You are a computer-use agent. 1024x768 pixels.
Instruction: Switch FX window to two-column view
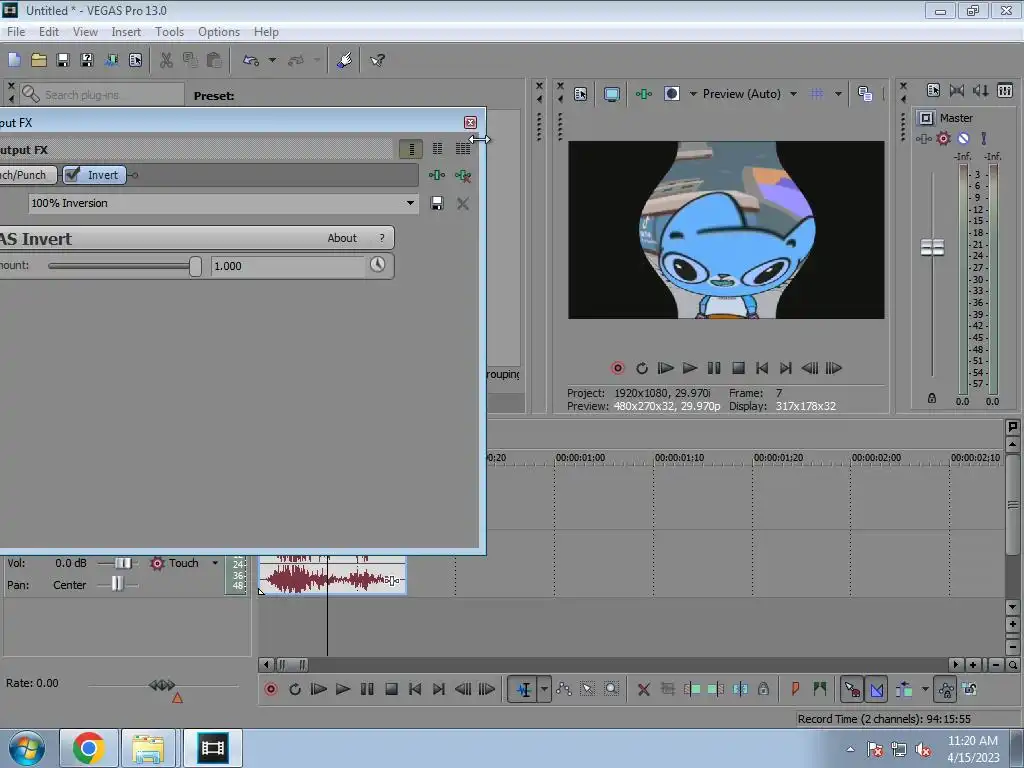coord(438,149)
